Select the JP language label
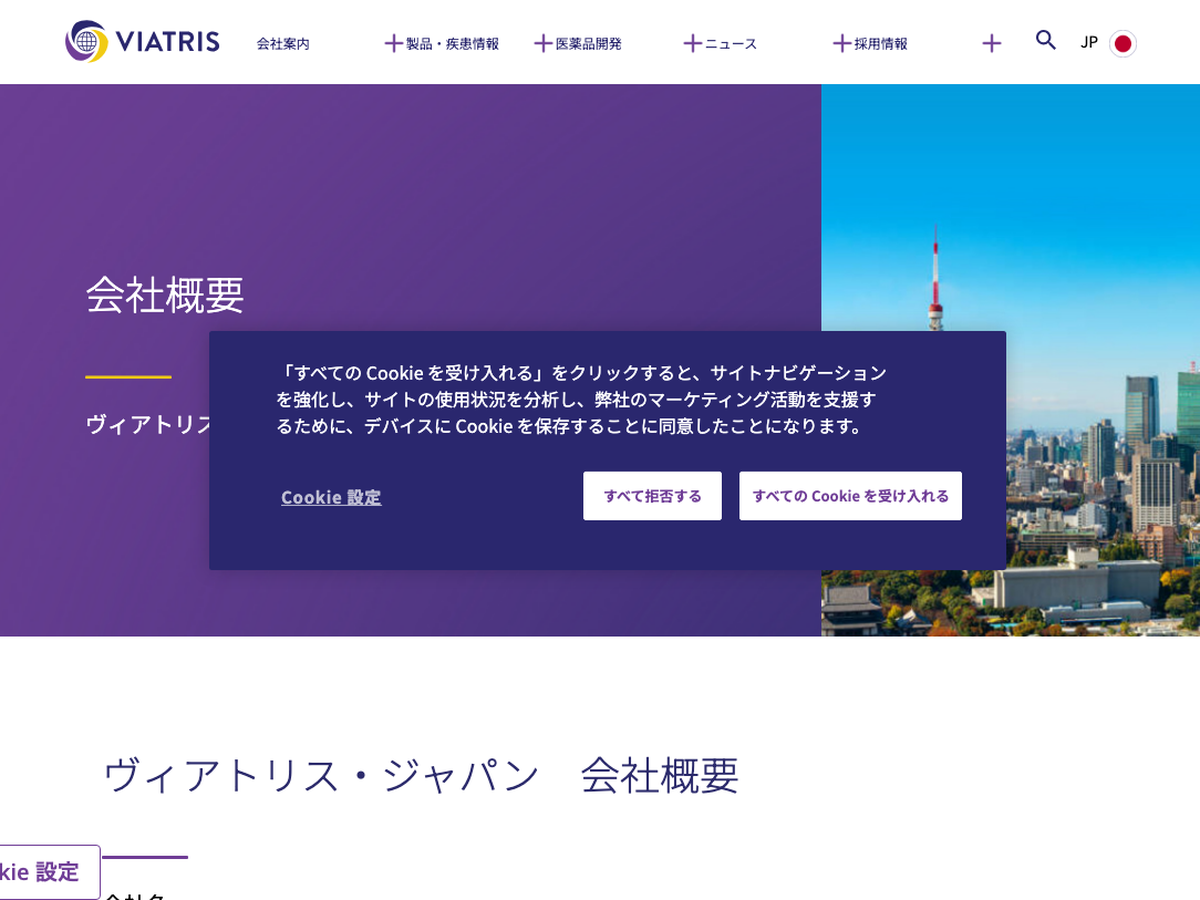This screenshot has width=1200, height=900. [x=1089, y=42]
